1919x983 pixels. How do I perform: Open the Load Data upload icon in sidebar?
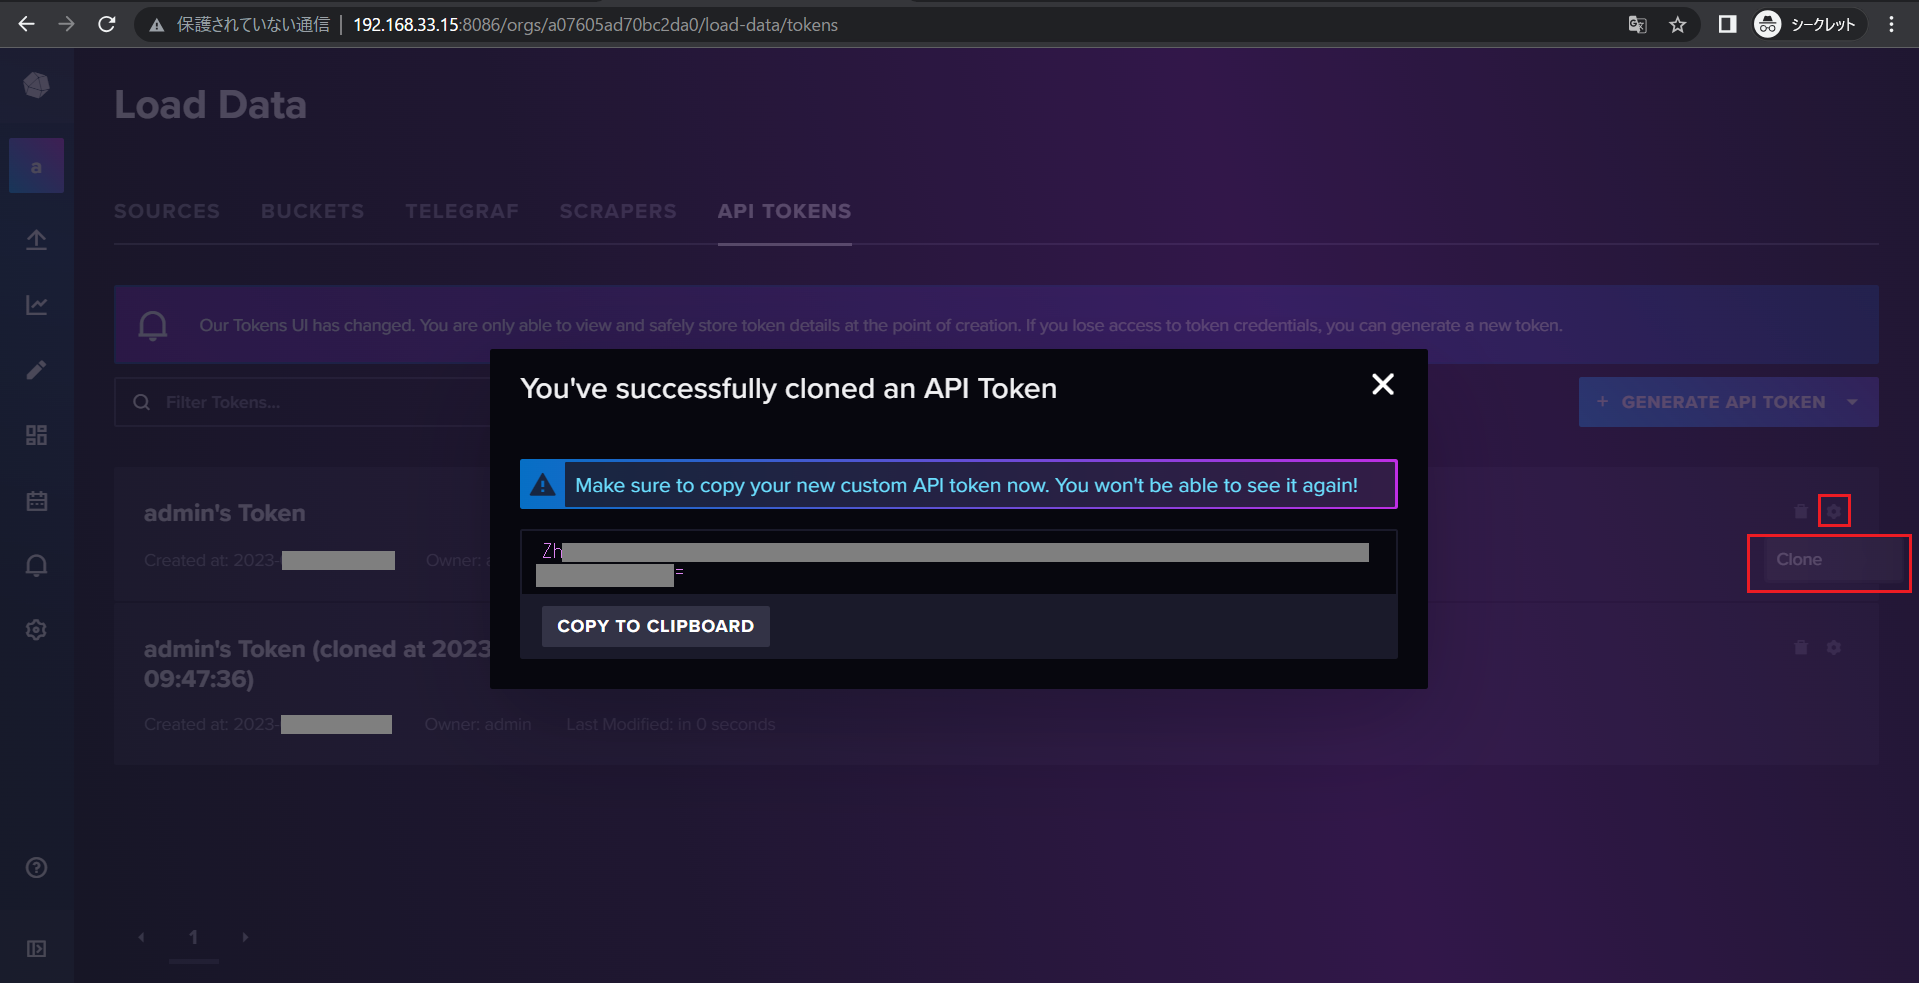tap(37, 240)
